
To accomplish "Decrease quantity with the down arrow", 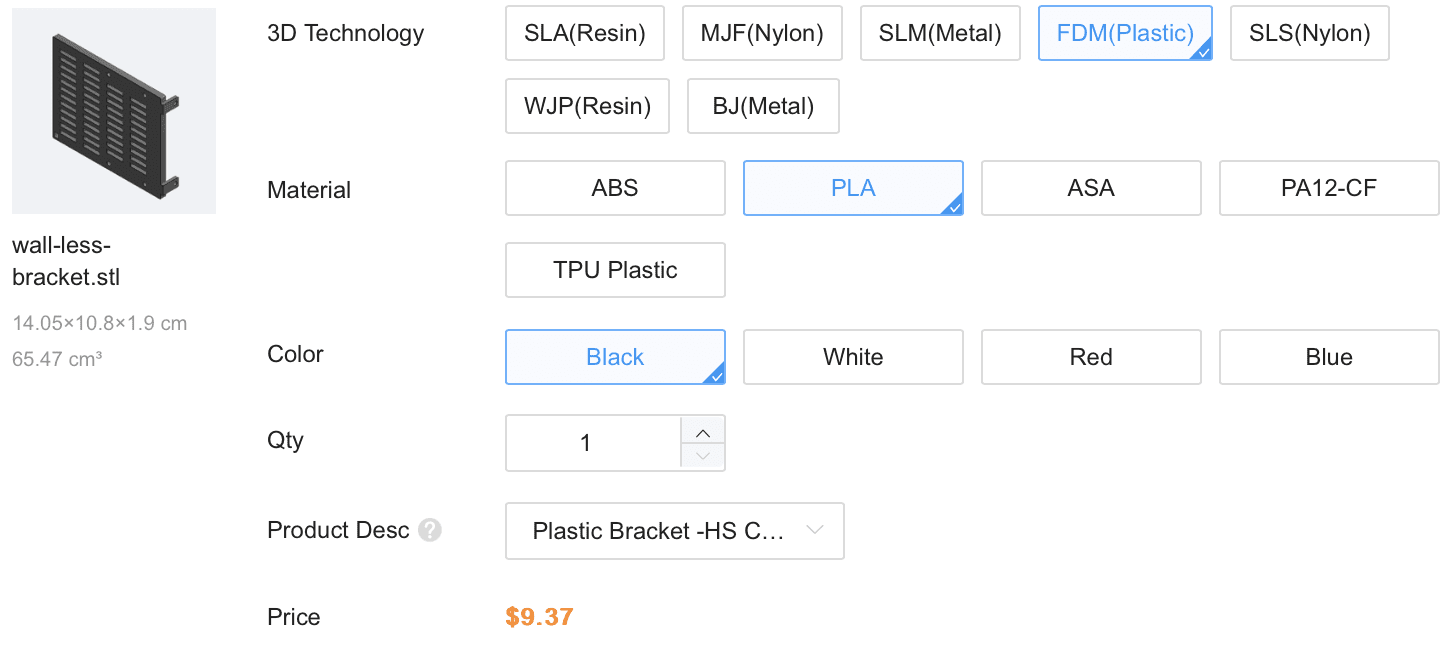I will point(703,456).
